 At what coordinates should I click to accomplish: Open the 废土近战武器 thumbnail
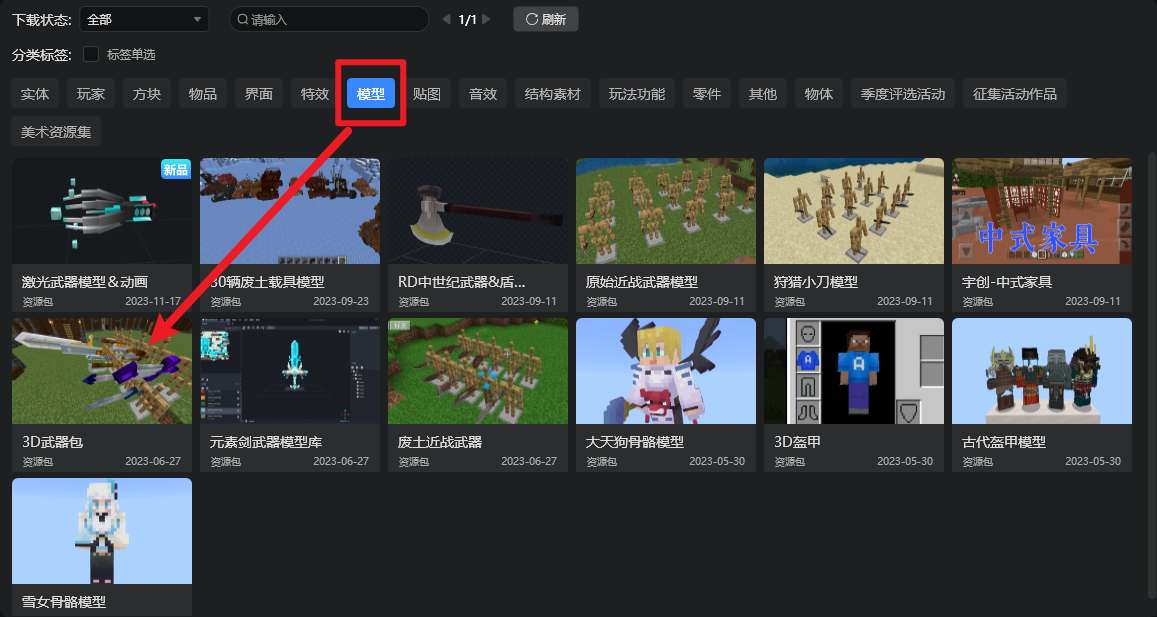click(x=478, y=371)
